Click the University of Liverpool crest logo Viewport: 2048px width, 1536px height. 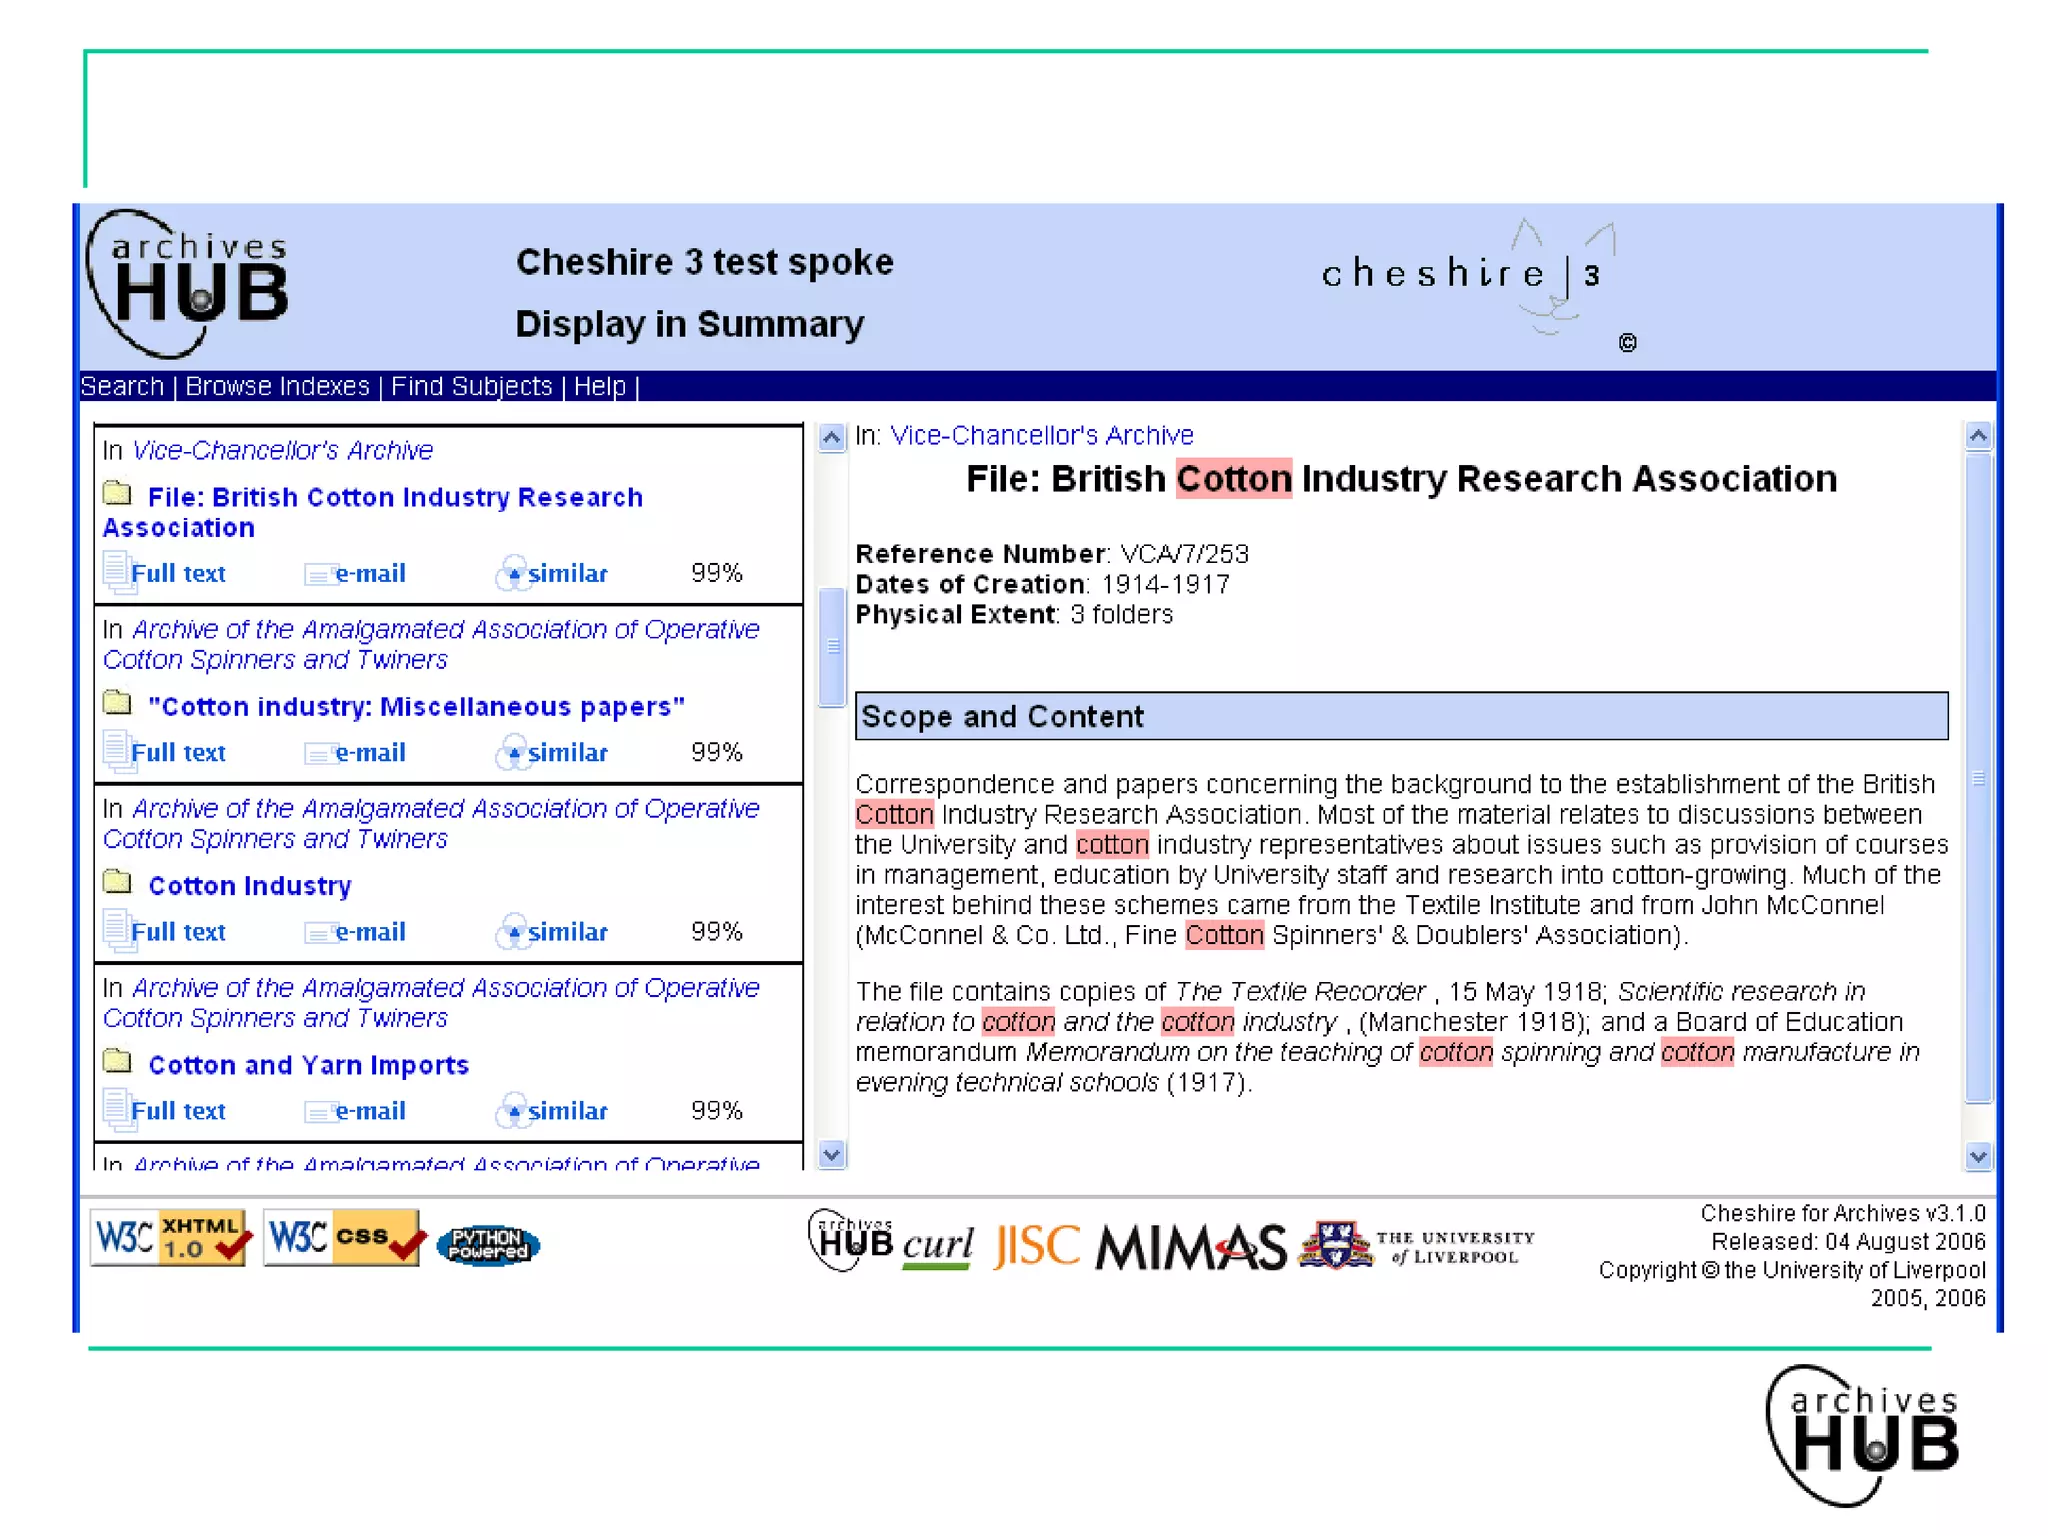(x=1335, y=1245)
